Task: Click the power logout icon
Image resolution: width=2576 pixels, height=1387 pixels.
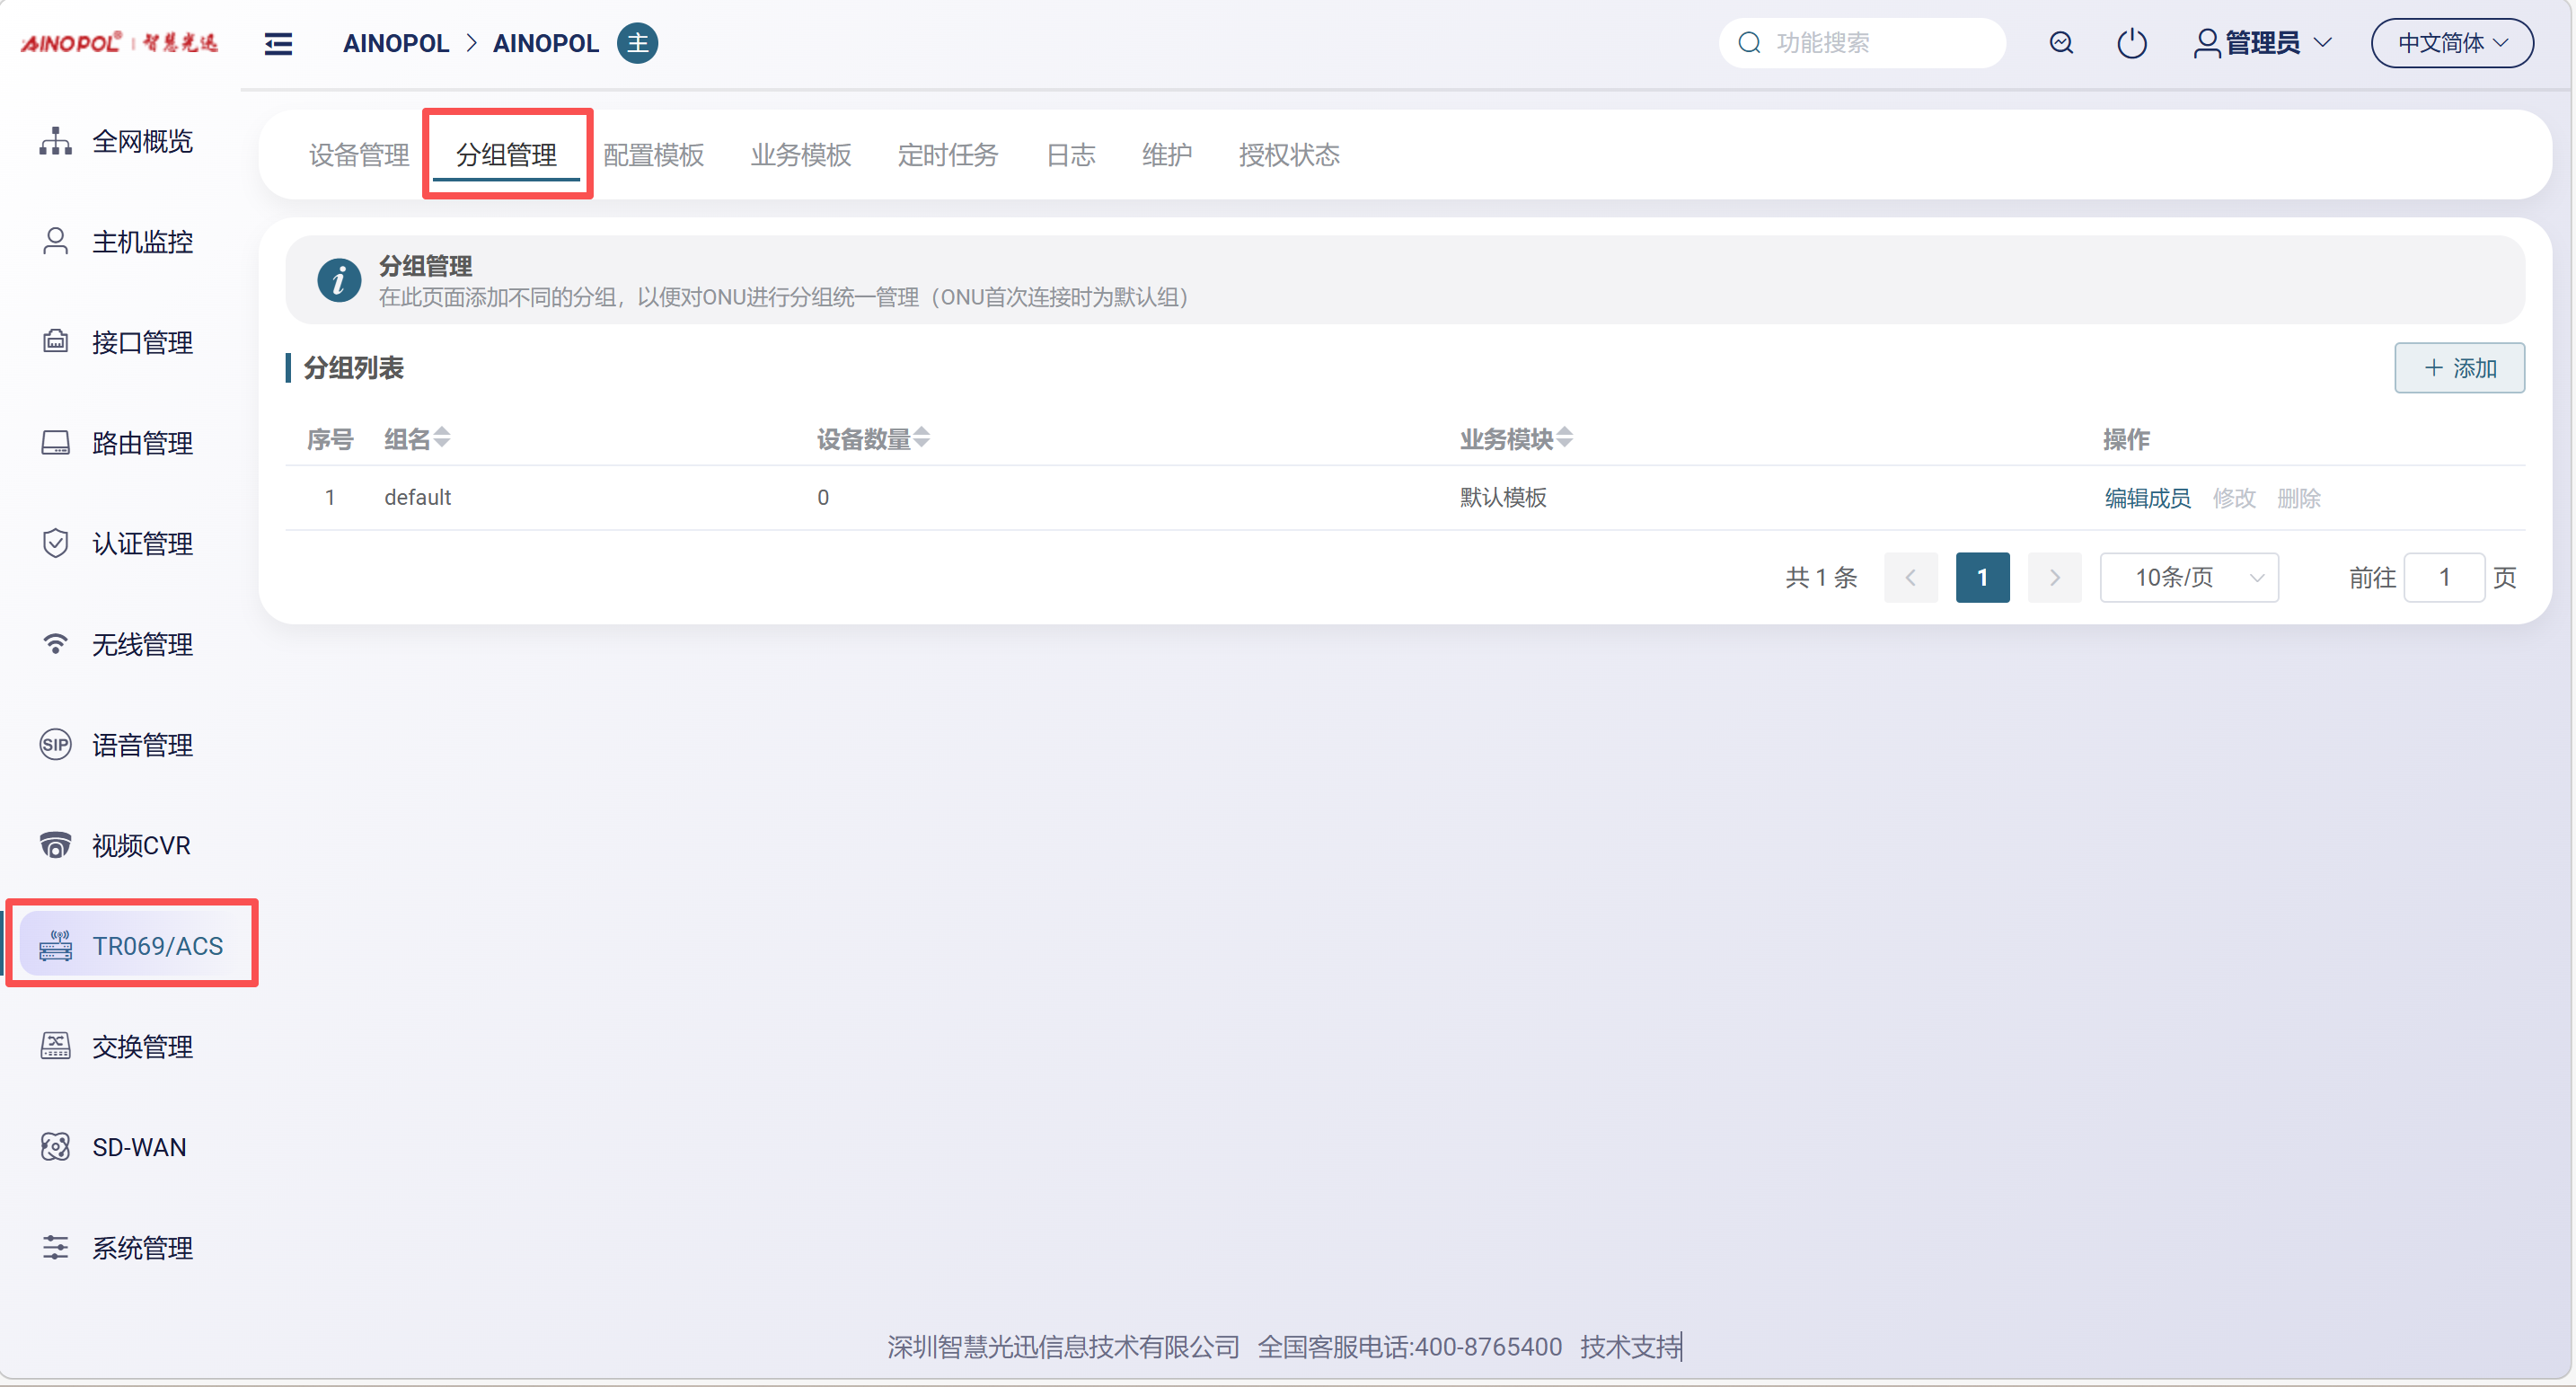Action: pyautogui.click(x=2131, y=43)
